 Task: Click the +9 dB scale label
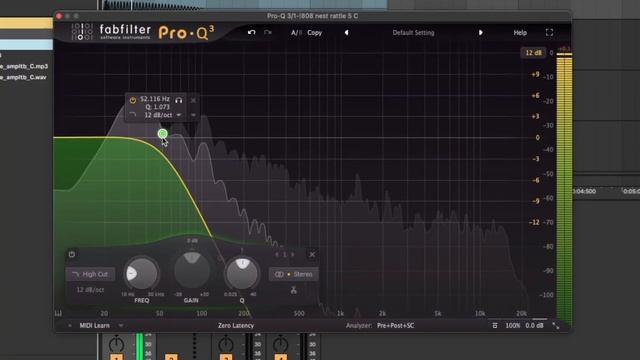(535, 74)
